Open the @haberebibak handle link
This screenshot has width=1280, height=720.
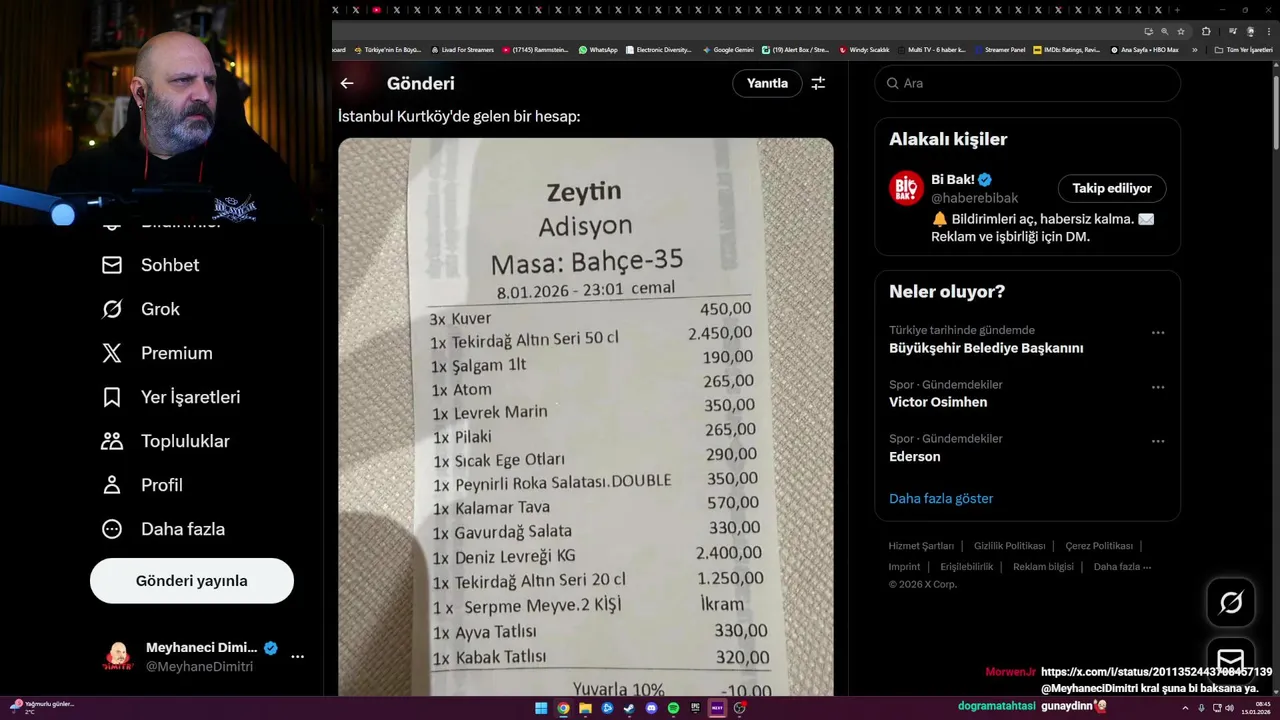point(974,198)
